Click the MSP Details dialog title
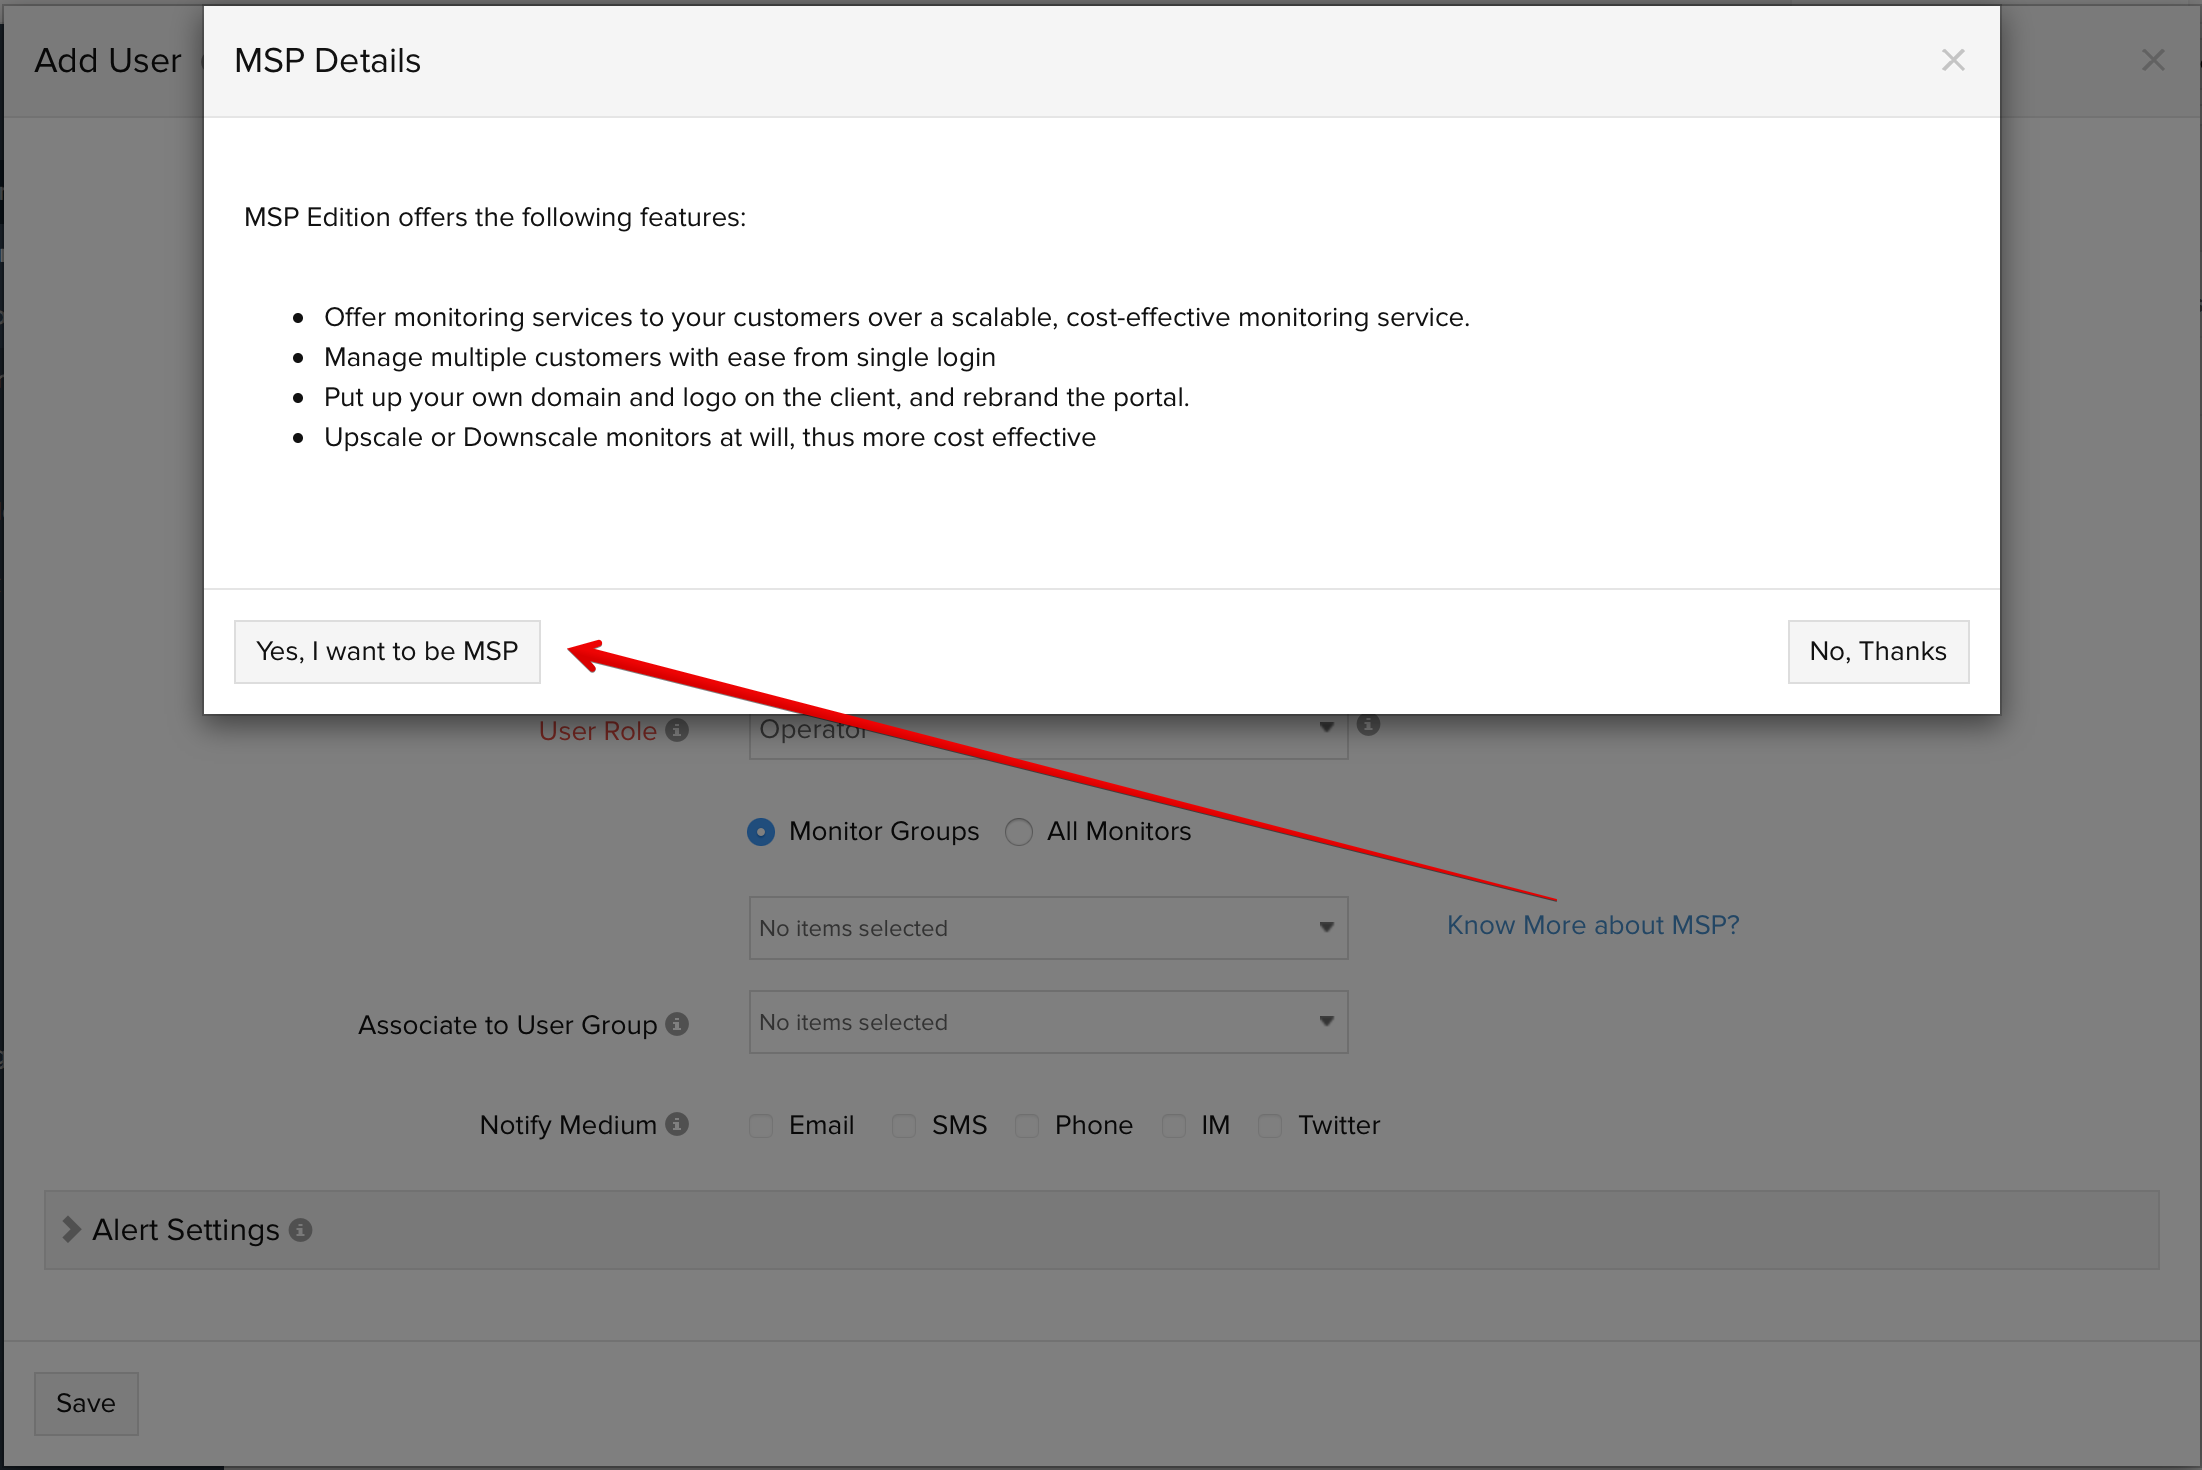The width and height of the screenshot is (2202, 1470). [x=327, y=61]
